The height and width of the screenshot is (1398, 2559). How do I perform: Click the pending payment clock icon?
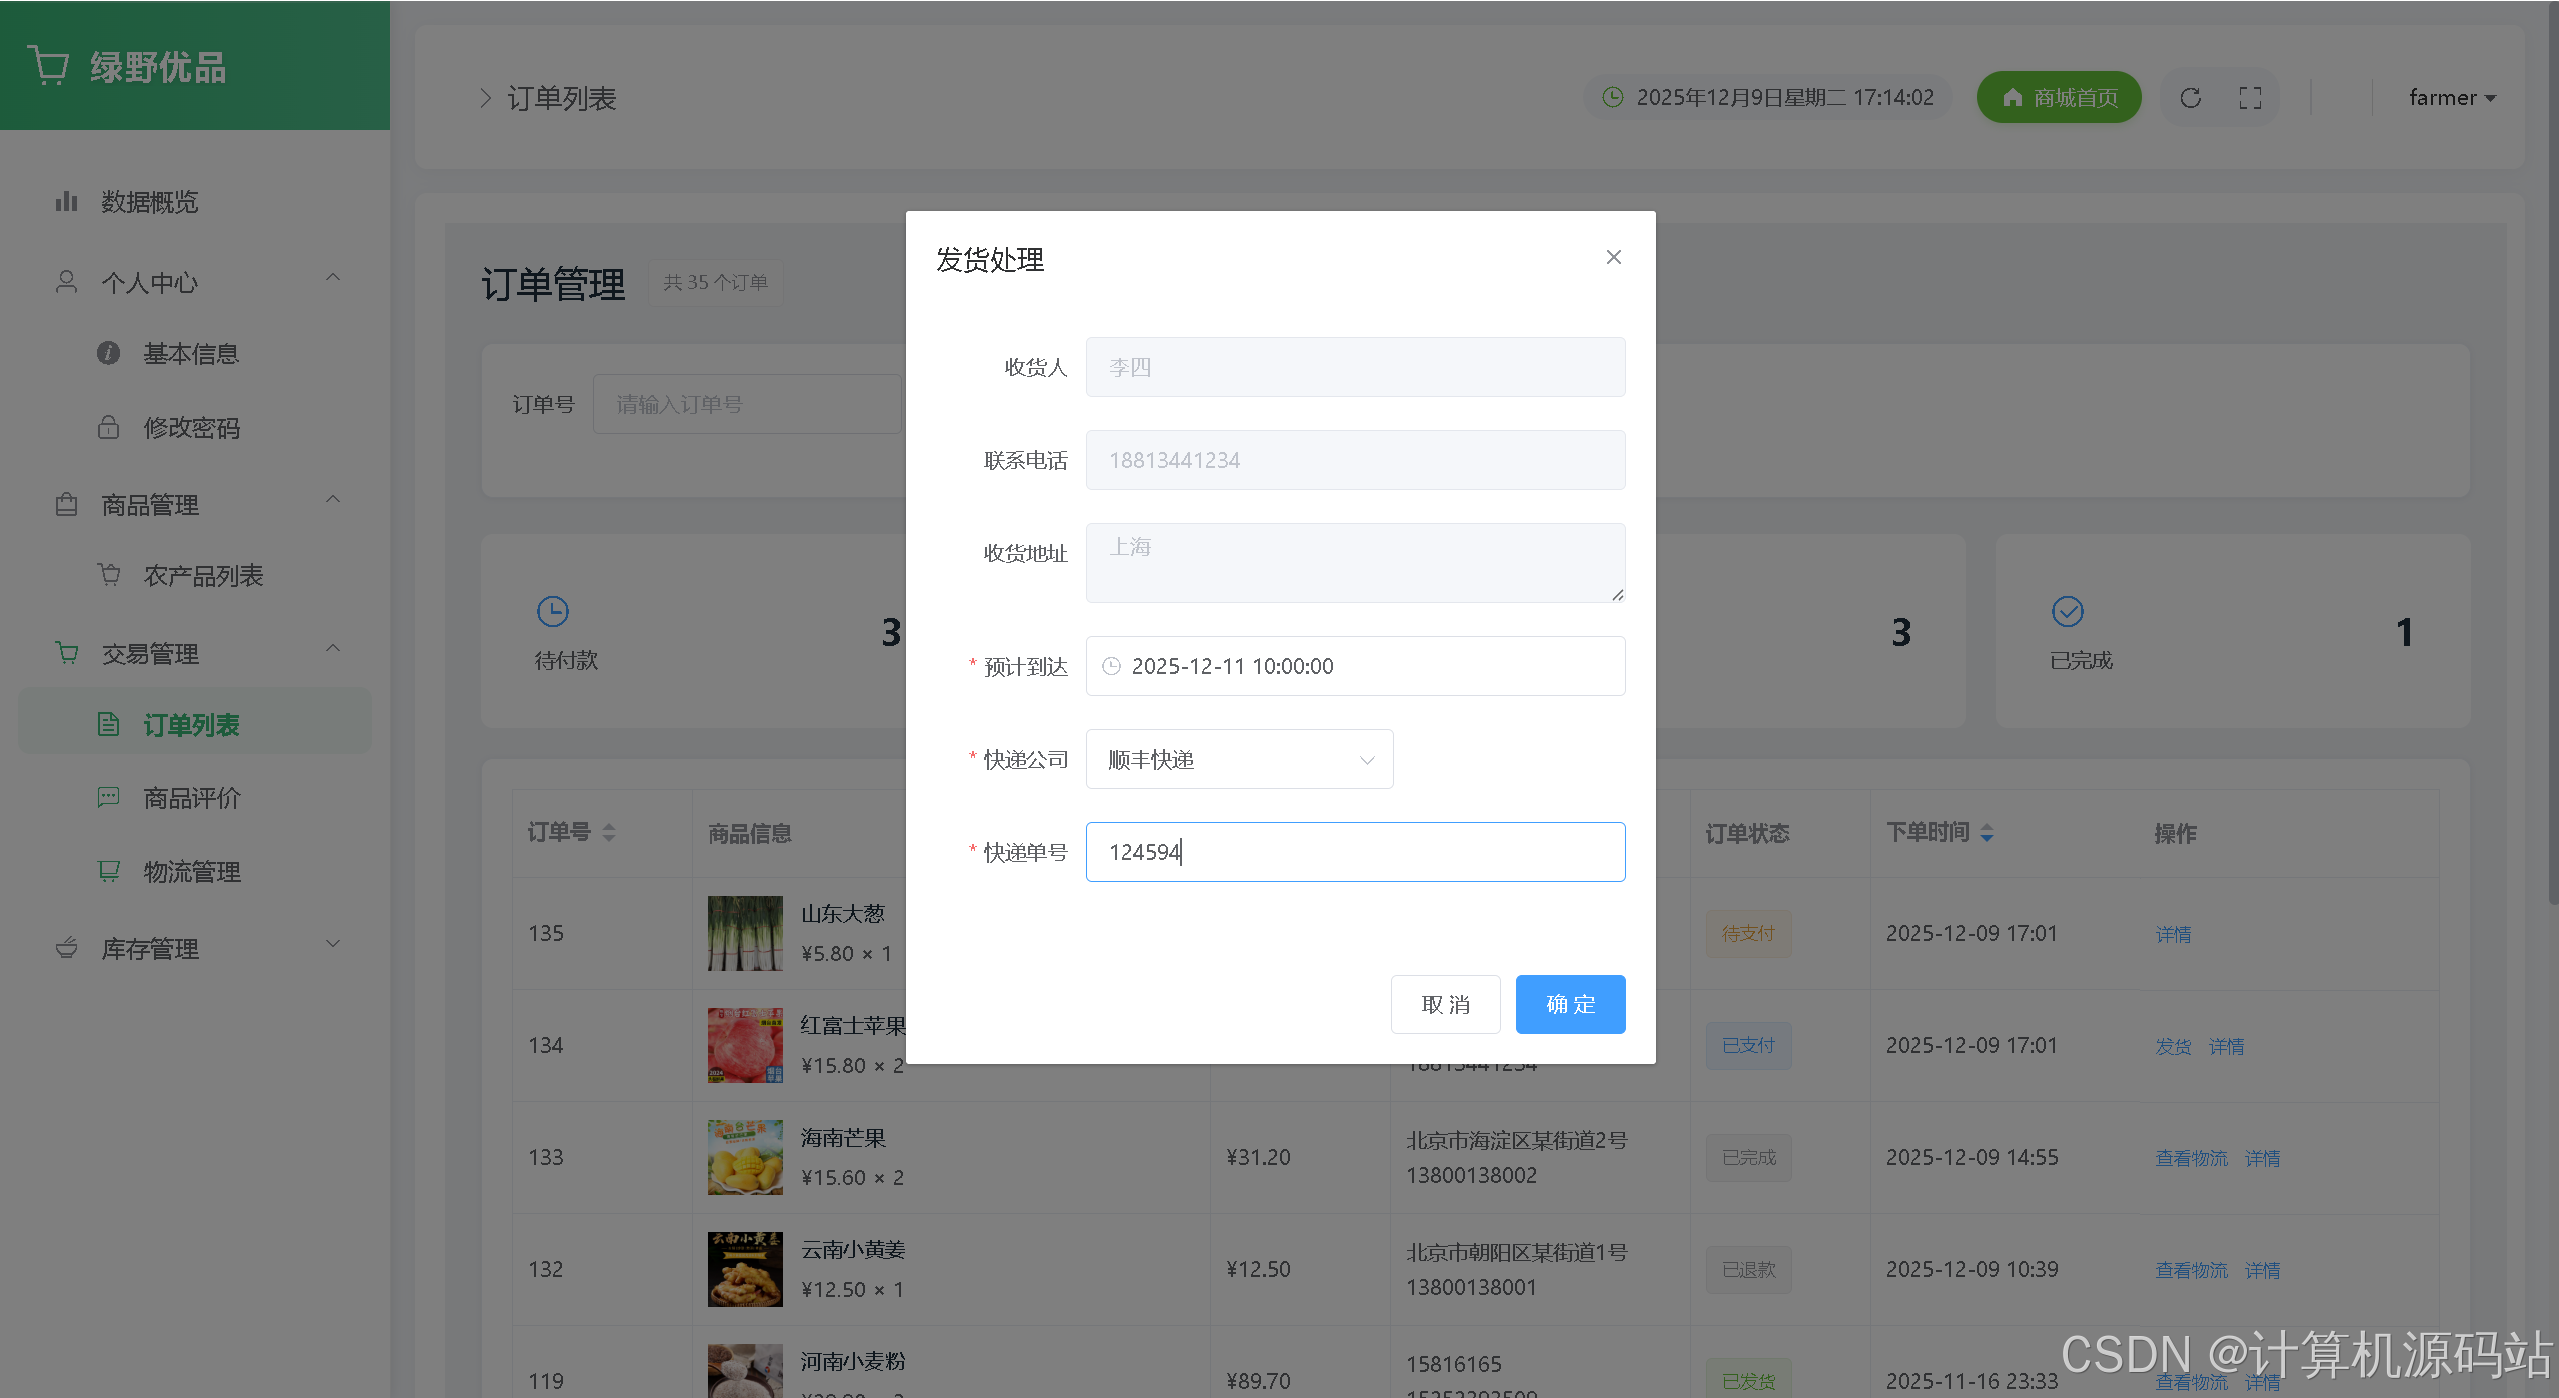pos(552,611)
